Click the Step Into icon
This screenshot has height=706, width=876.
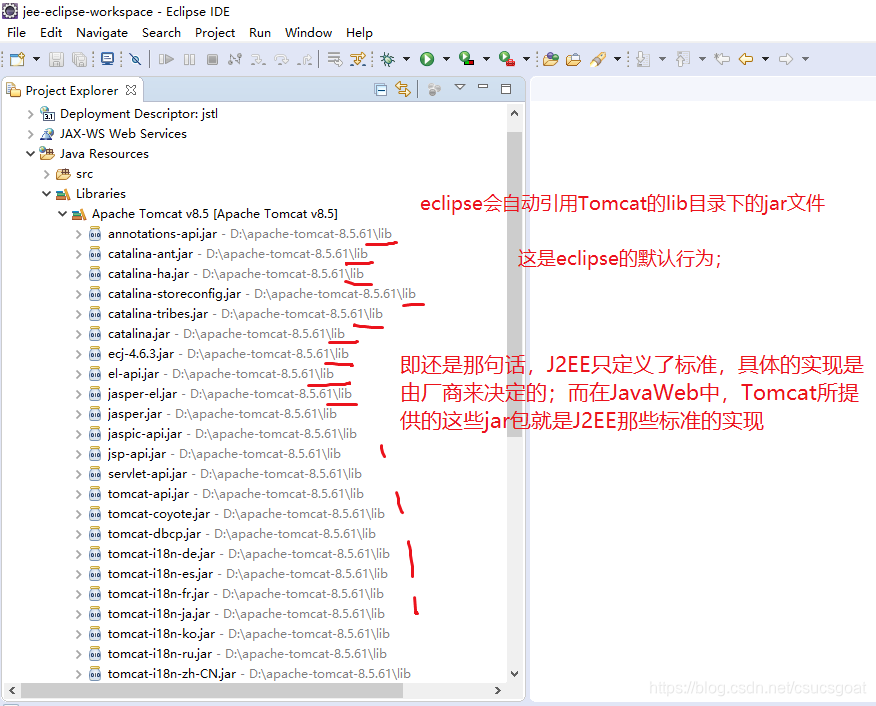[258, 59]
